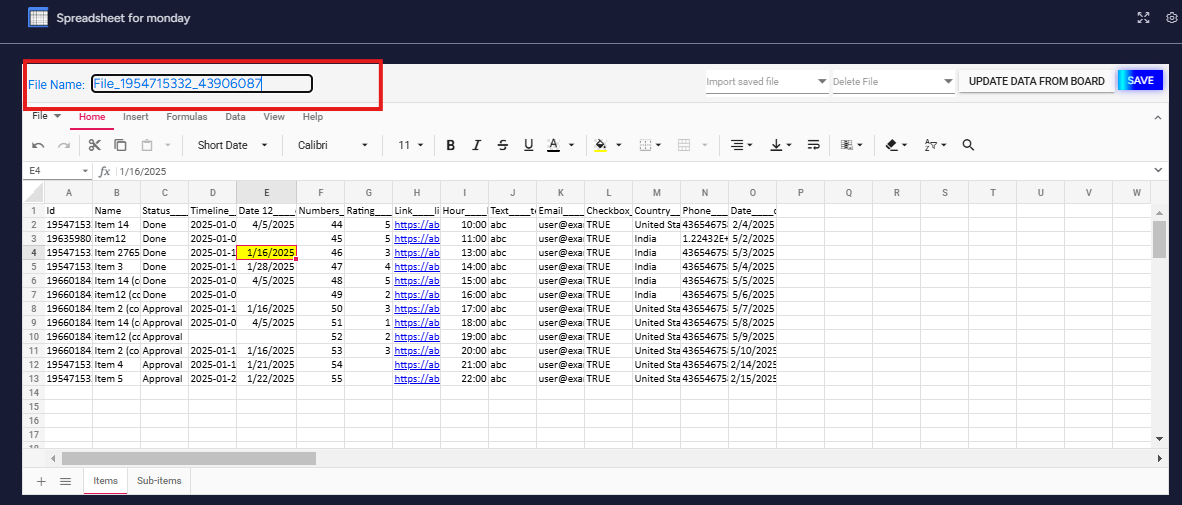Cut the selection with the scissors icon
1182x505 pixels.
pyautogui.click(x=94, y=145)
